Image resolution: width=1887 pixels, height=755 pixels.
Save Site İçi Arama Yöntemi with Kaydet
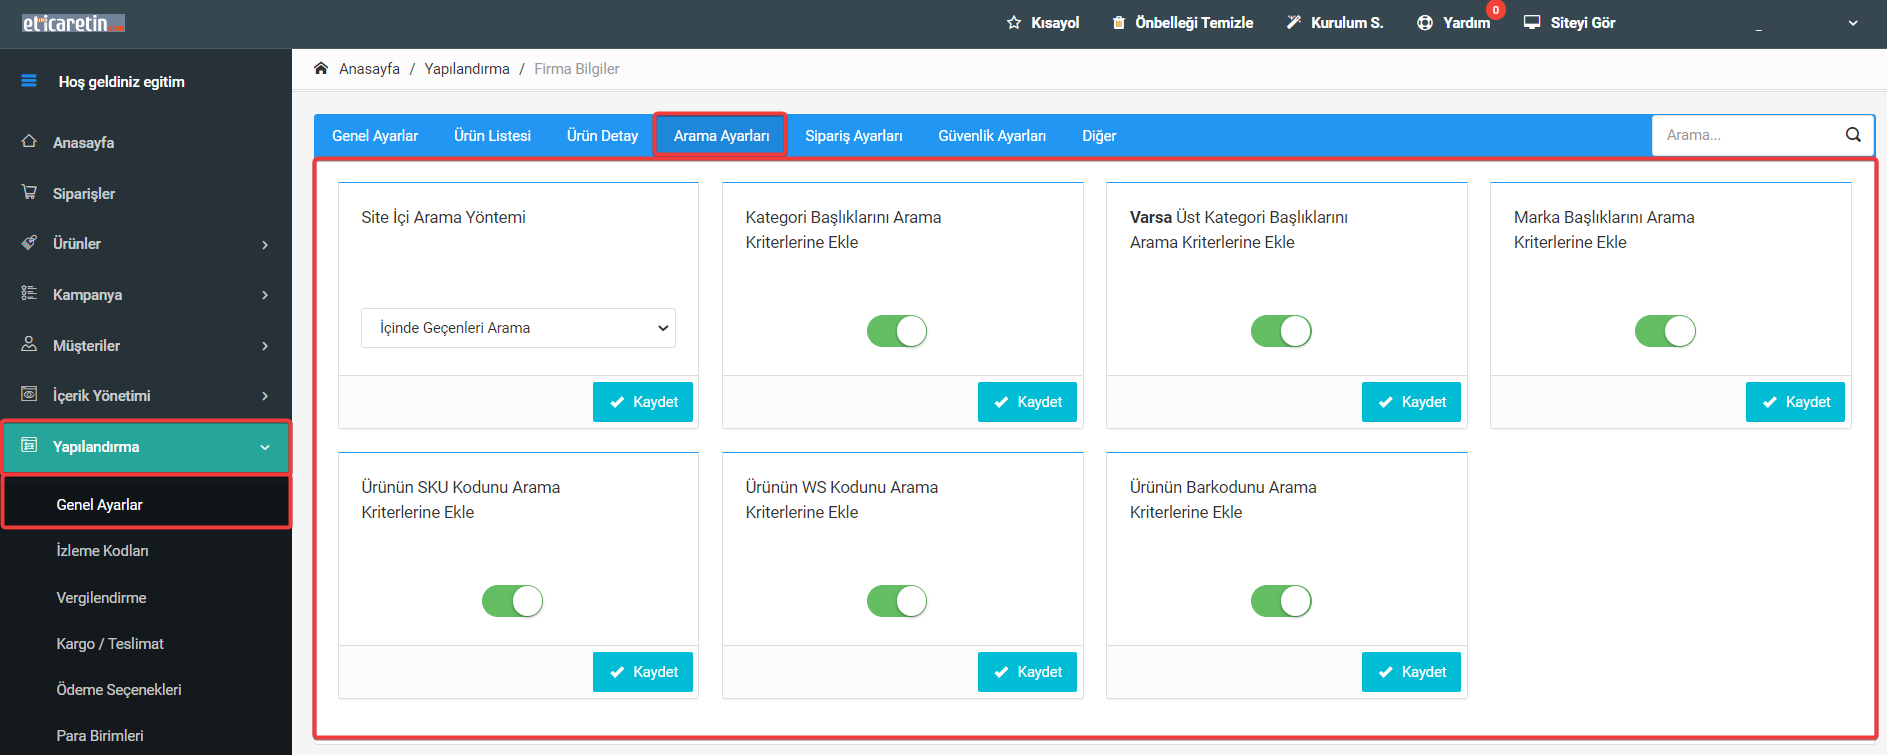pos(643,402)
